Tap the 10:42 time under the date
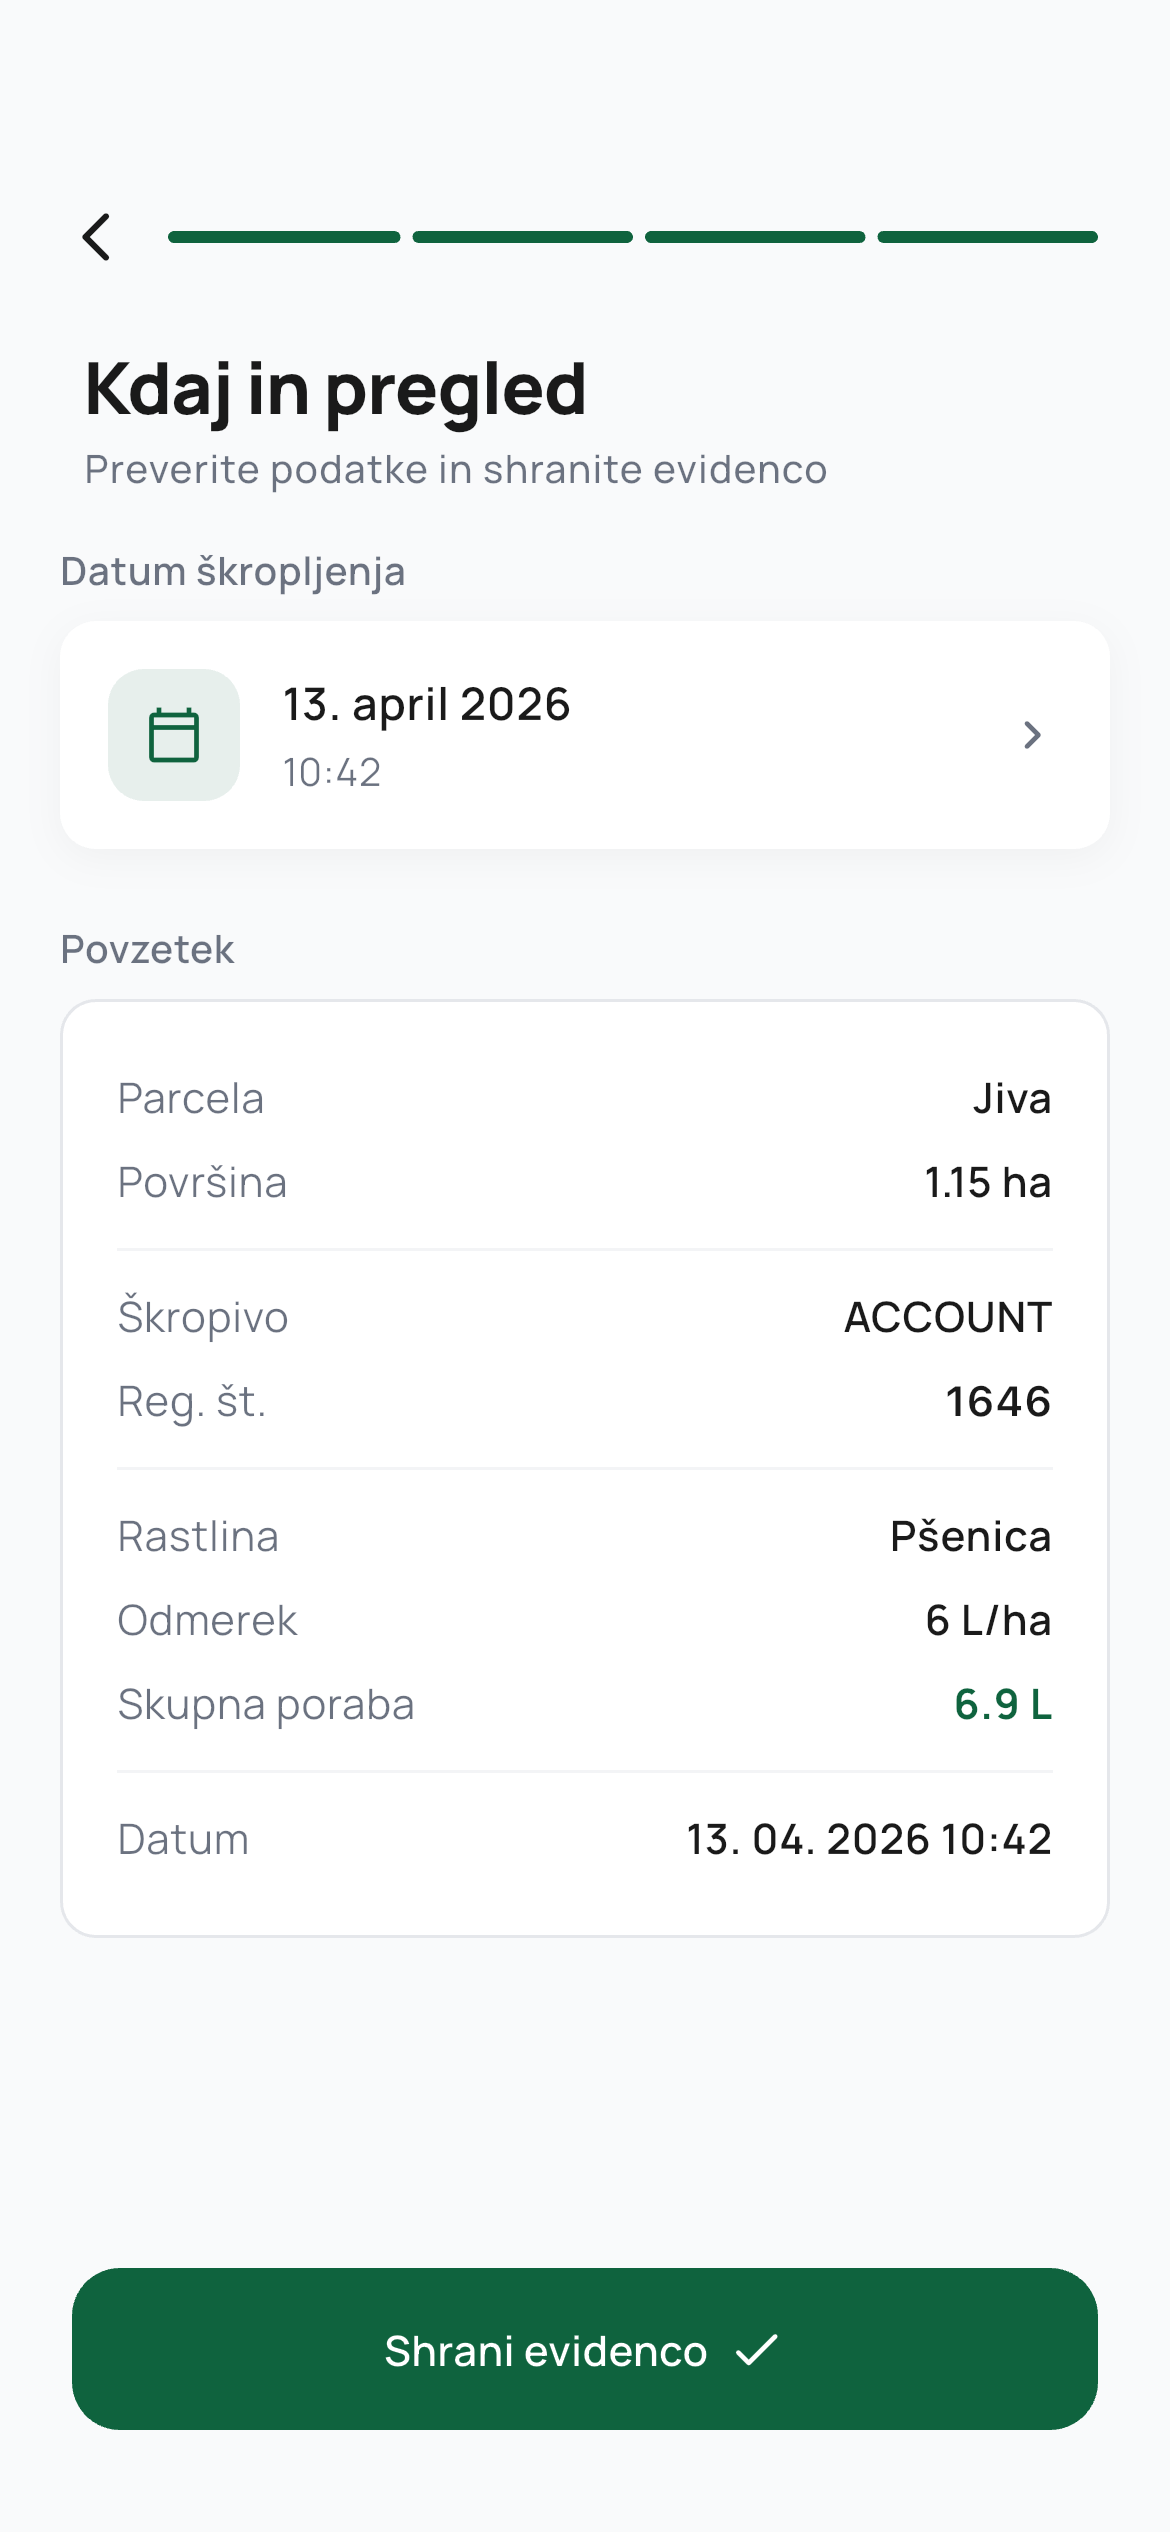Viewport: 1170px width, 2532px height. click(x=332, y=773)
